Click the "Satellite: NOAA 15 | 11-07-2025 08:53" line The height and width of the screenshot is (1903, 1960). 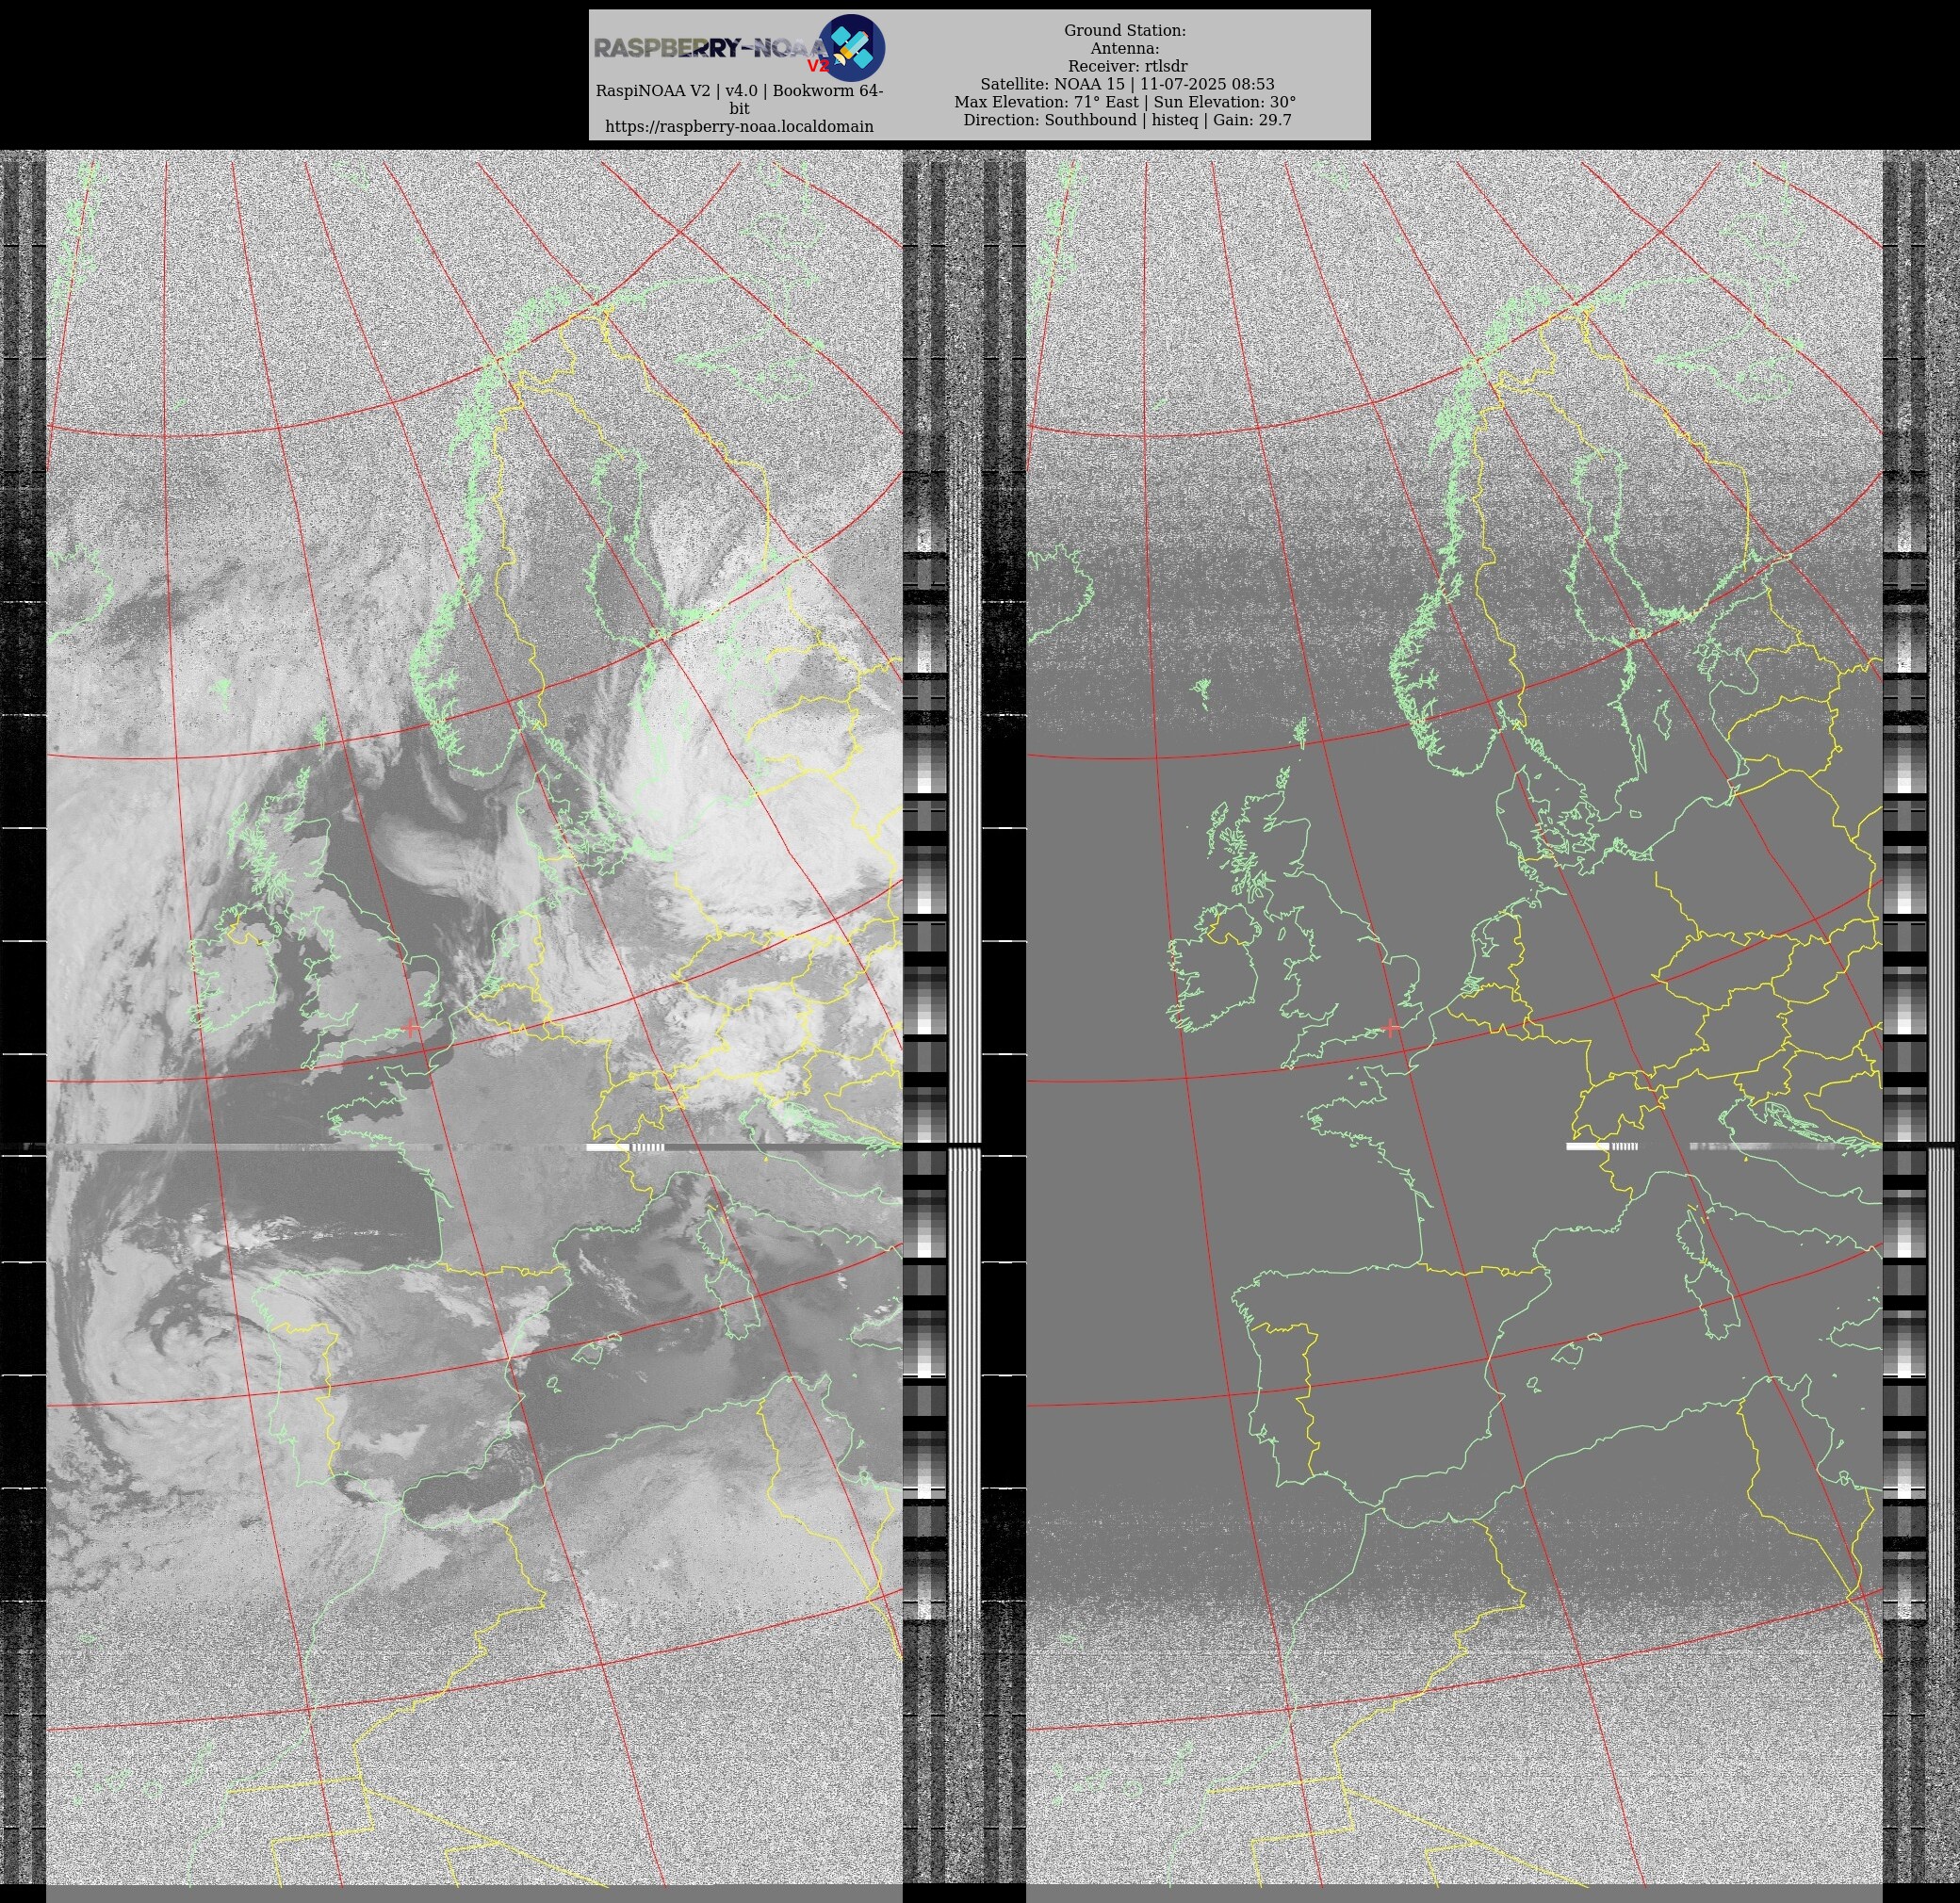[1127, 85]
